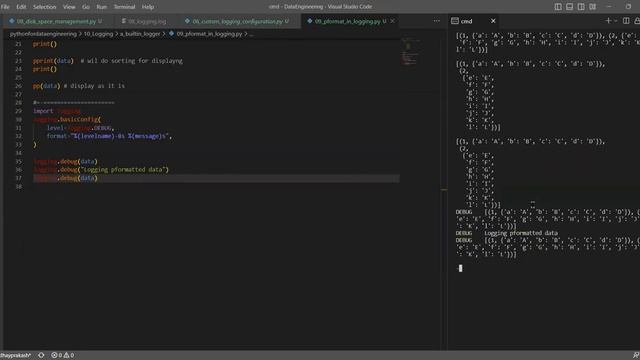This screenshot has width=640, height=360.
Task: Toggle the primary side bar layout icon
Action: (x=558, y=7)
